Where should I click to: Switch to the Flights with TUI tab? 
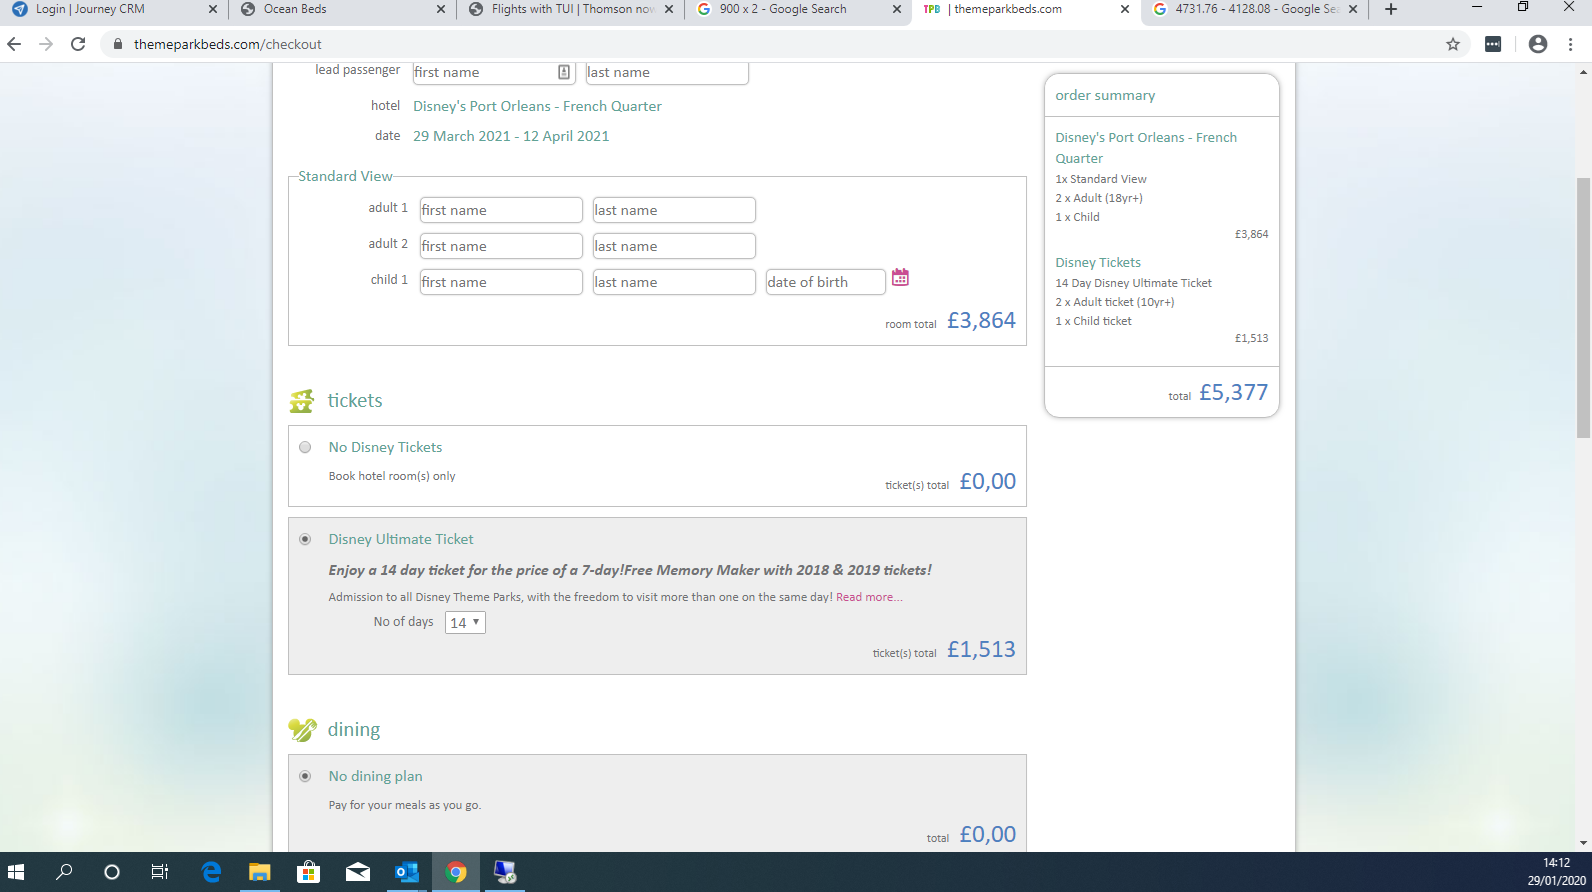point(570,9)
